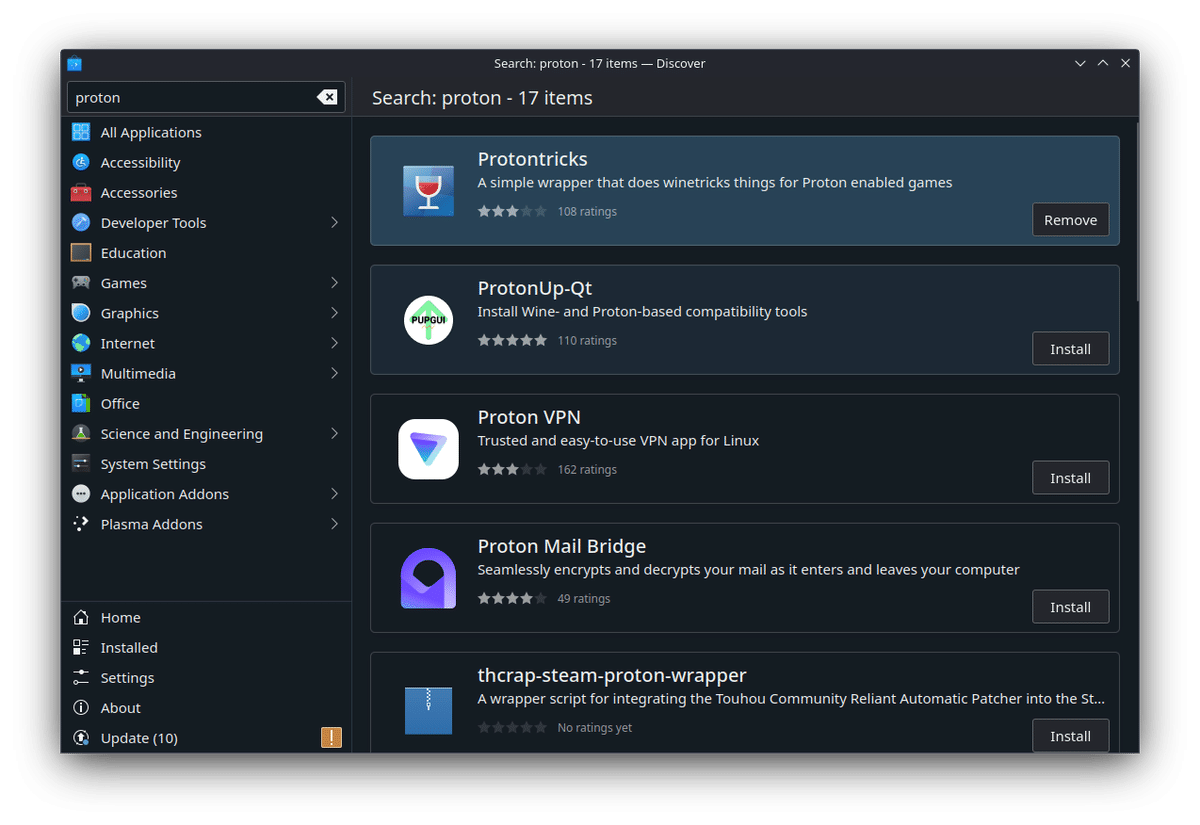Click the Office category icon
Image resolution: width=1200 pixels, height=825 pixels.
coord(81,403)
